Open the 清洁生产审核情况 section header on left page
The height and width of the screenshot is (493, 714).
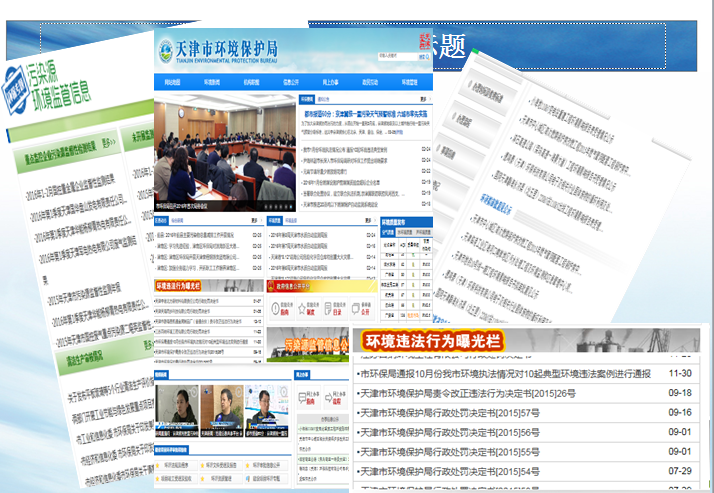click(85, 359)
